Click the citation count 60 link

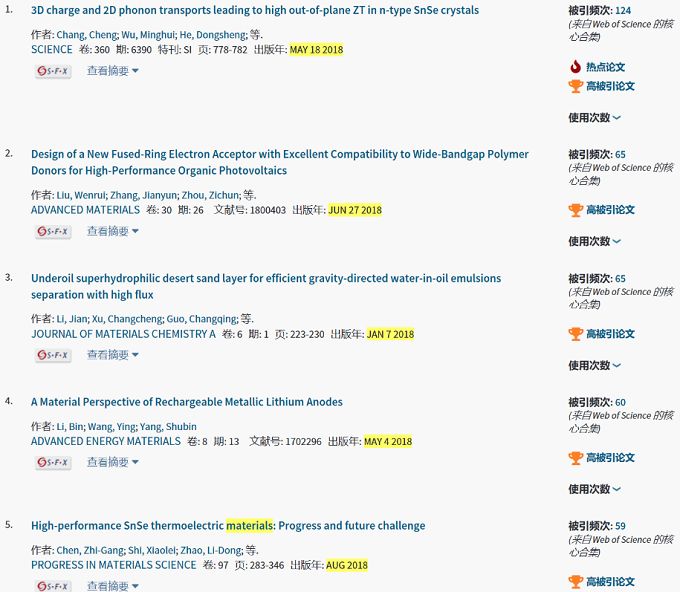[620, 403]
